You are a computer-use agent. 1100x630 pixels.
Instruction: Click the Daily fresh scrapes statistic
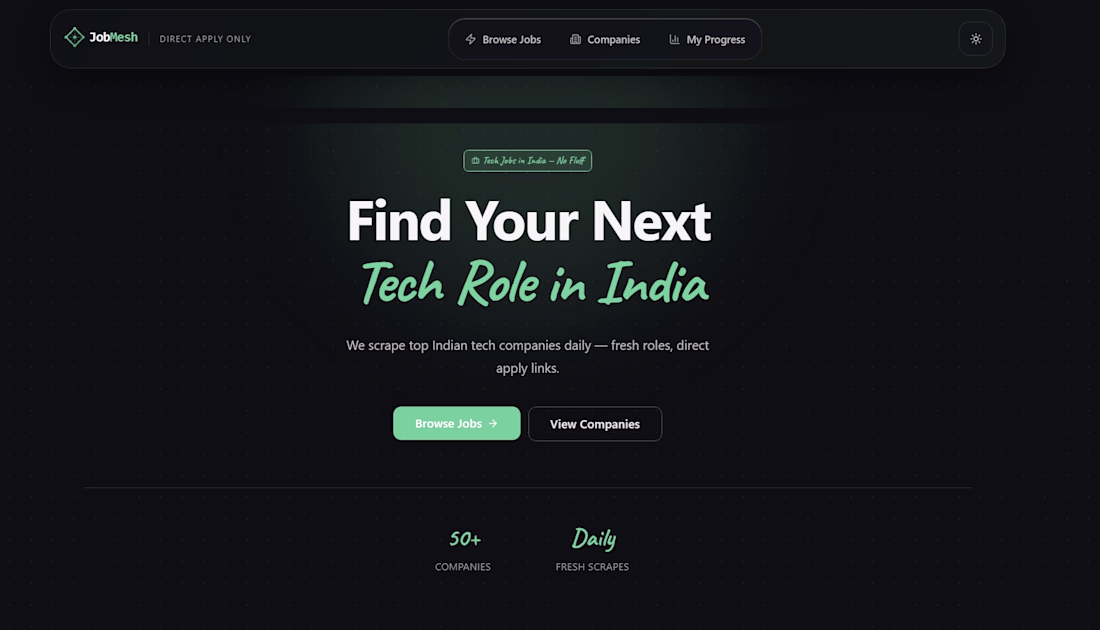(593, 549)
